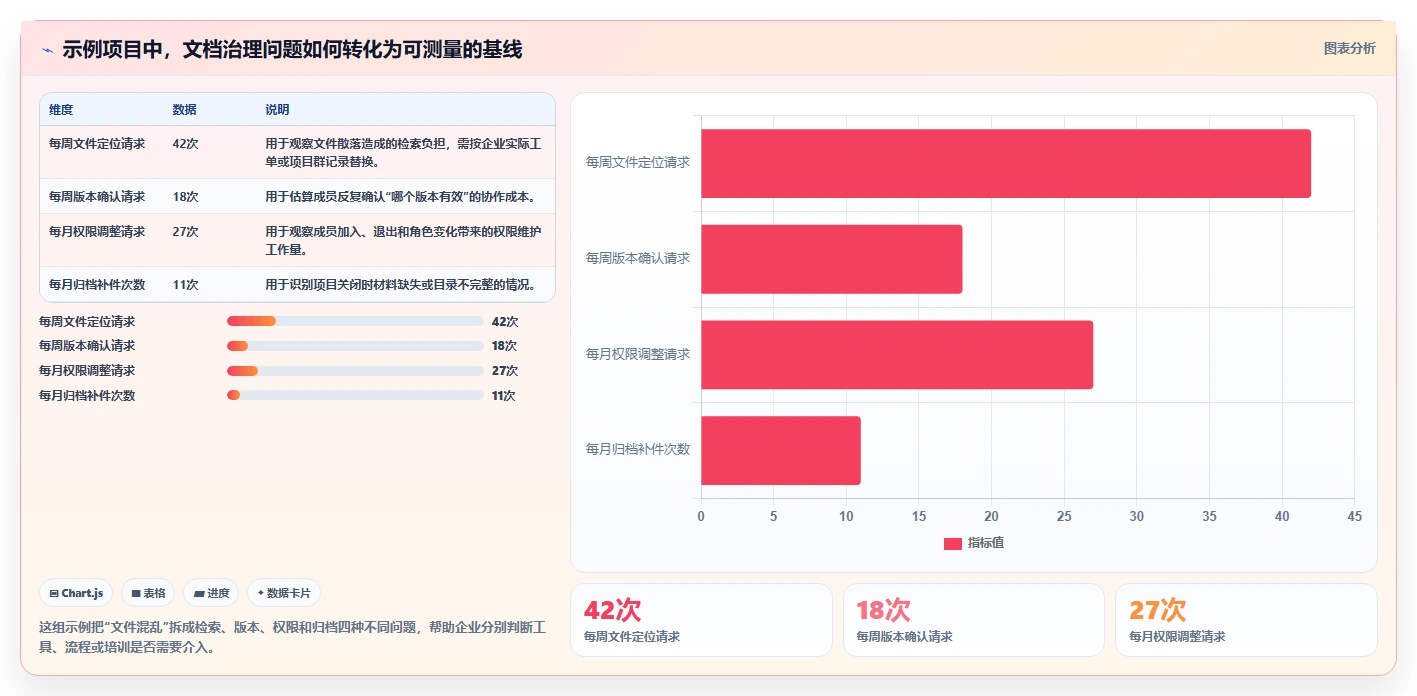The width and height of the screenshot is (1417, 696).
Task: Click the 进度 tag chip
Action: coord(211,593)
